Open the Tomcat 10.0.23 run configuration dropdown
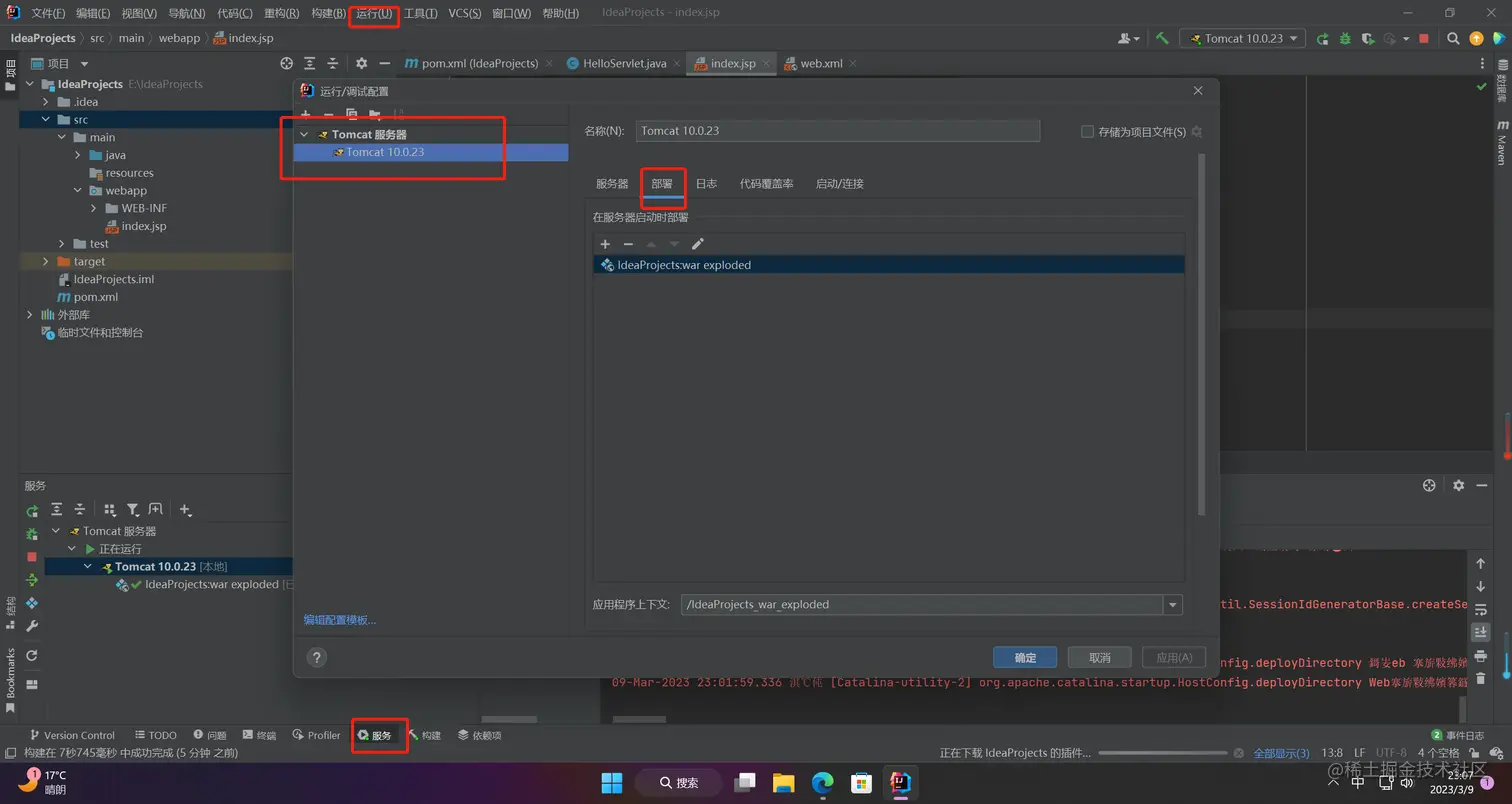Image resolution: width=1512 pixels, height=804 pixels. (x=1243, y=38)
